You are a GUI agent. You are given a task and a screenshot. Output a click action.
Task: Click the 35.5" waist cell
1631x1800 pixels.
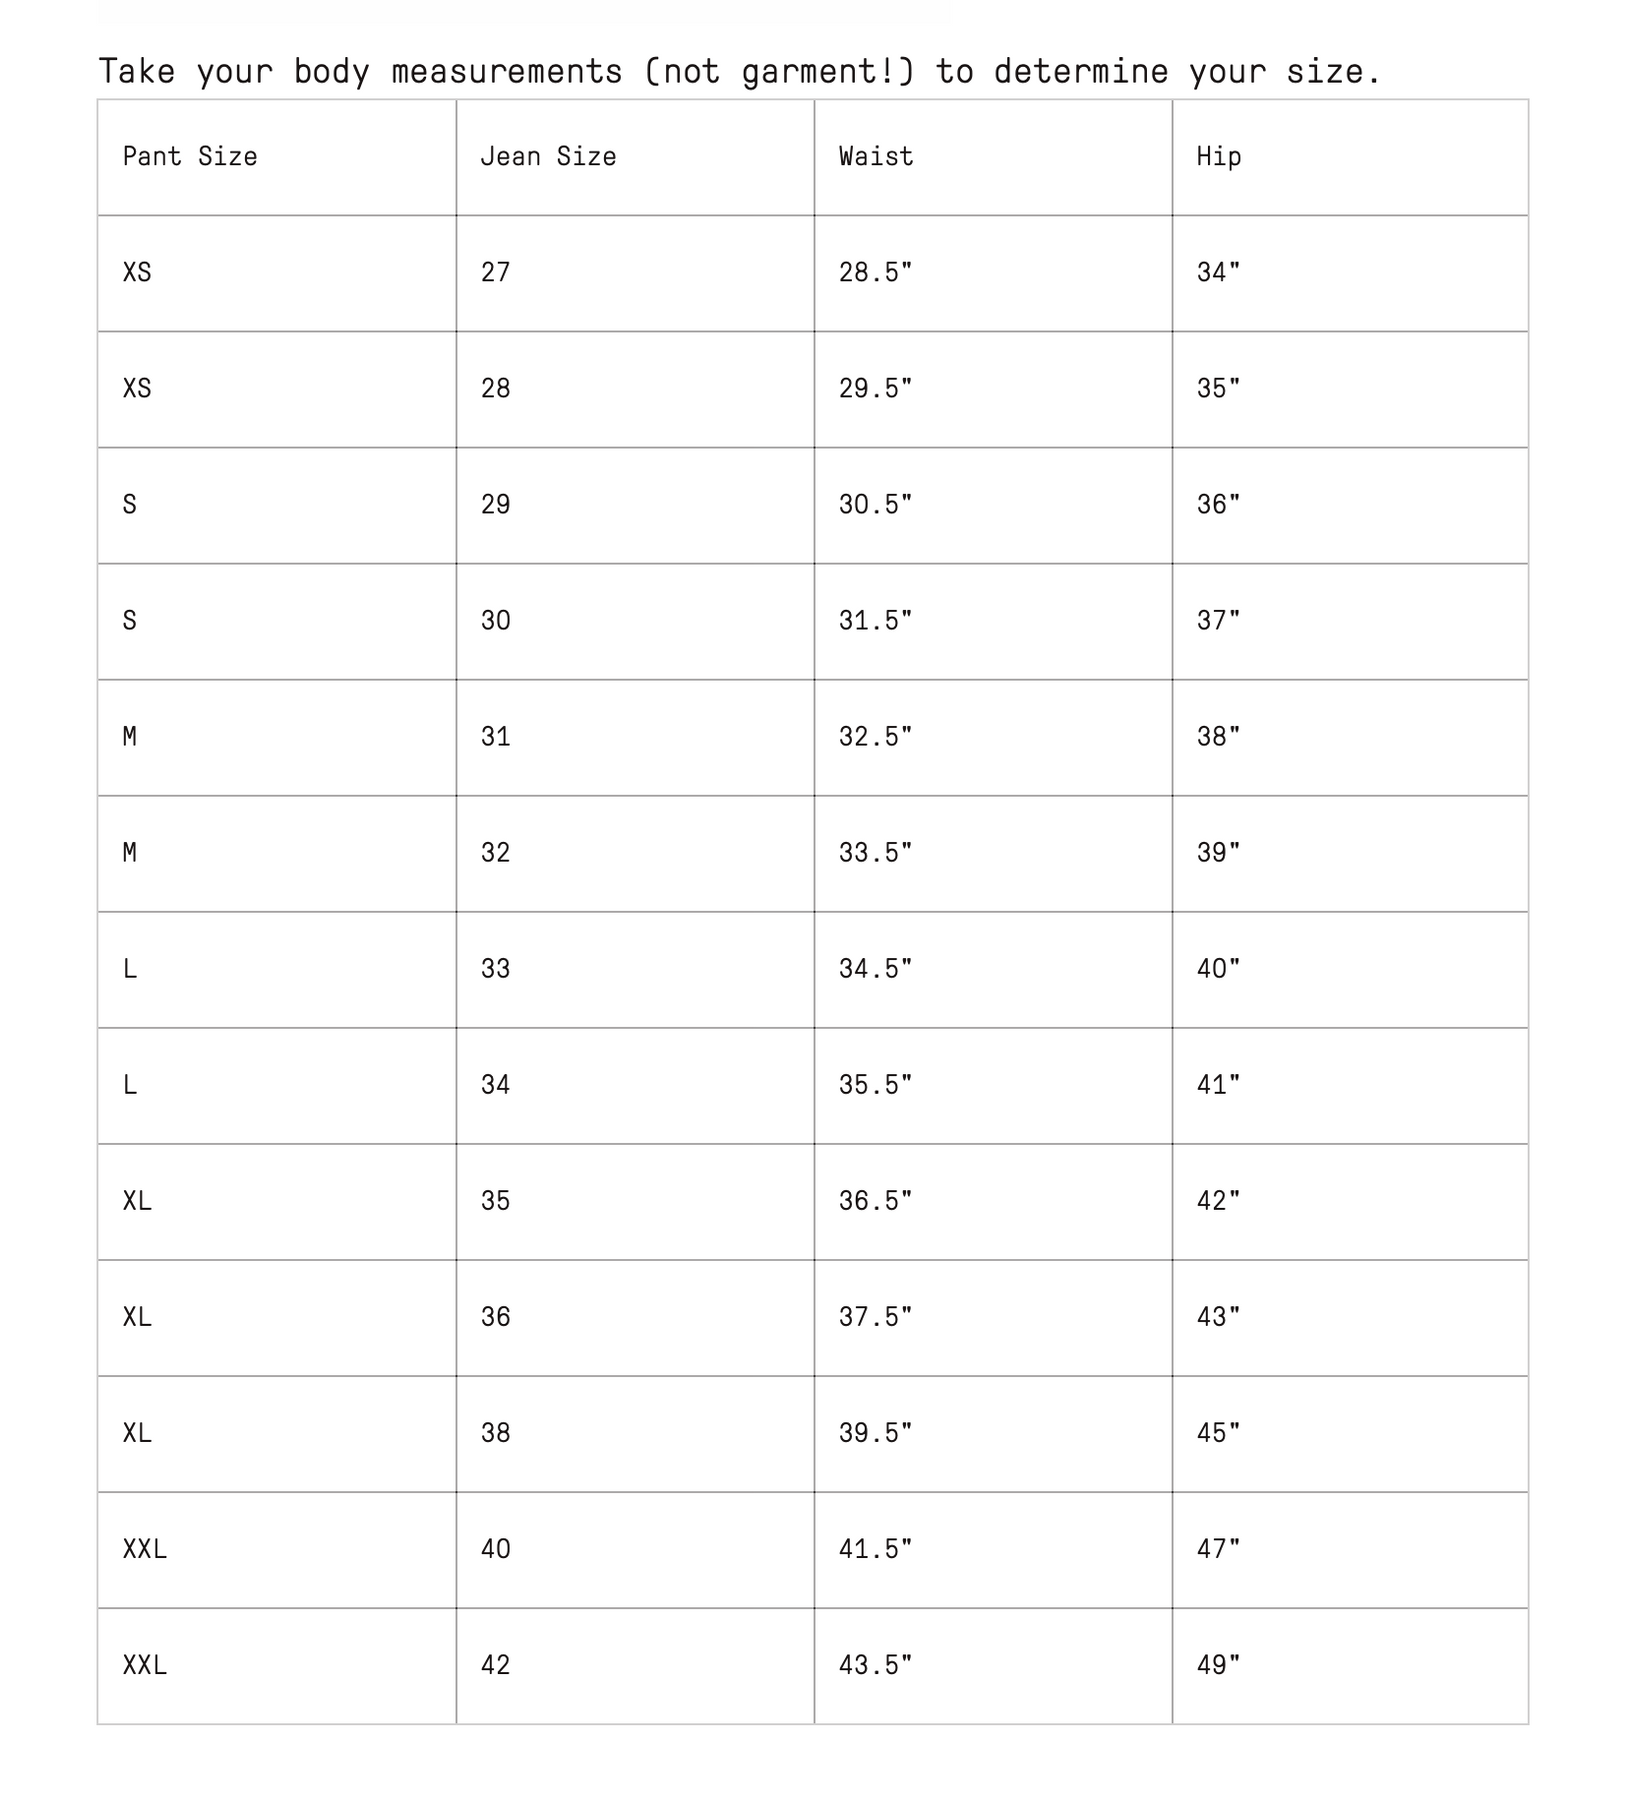click(876, 1085)
